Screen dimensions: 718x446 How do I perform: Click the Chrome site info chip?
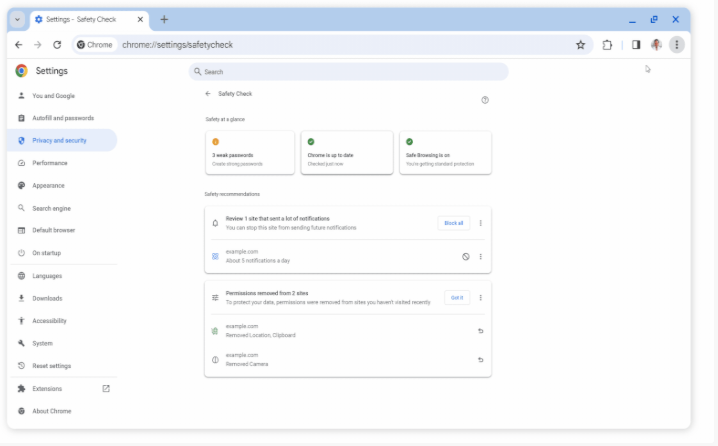point(95,45)
